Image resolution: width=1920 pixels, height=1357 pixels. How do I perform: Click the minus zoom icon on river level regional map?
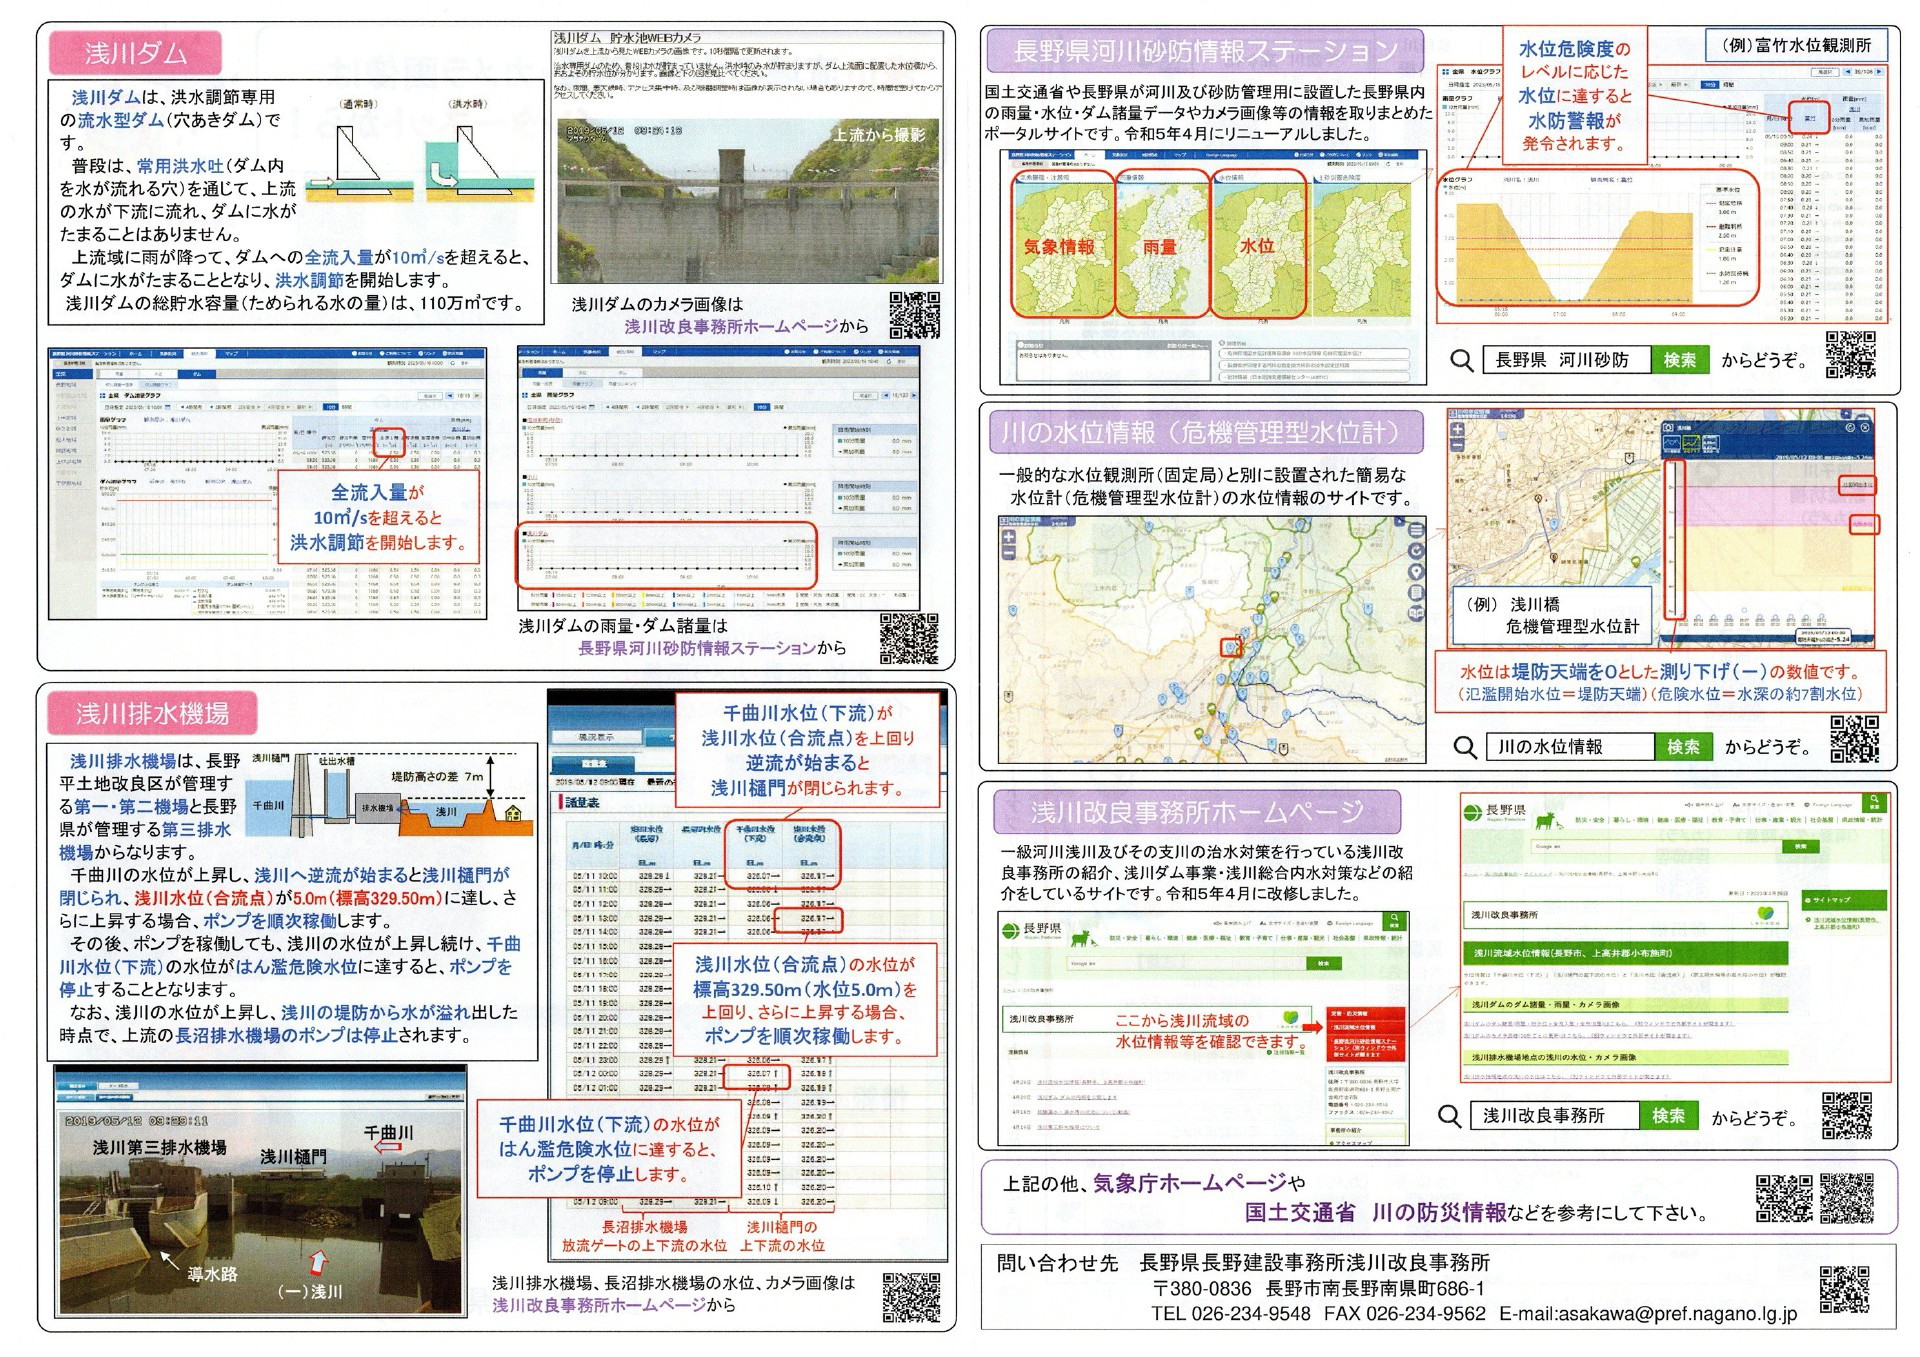(x=1009, y=553)
